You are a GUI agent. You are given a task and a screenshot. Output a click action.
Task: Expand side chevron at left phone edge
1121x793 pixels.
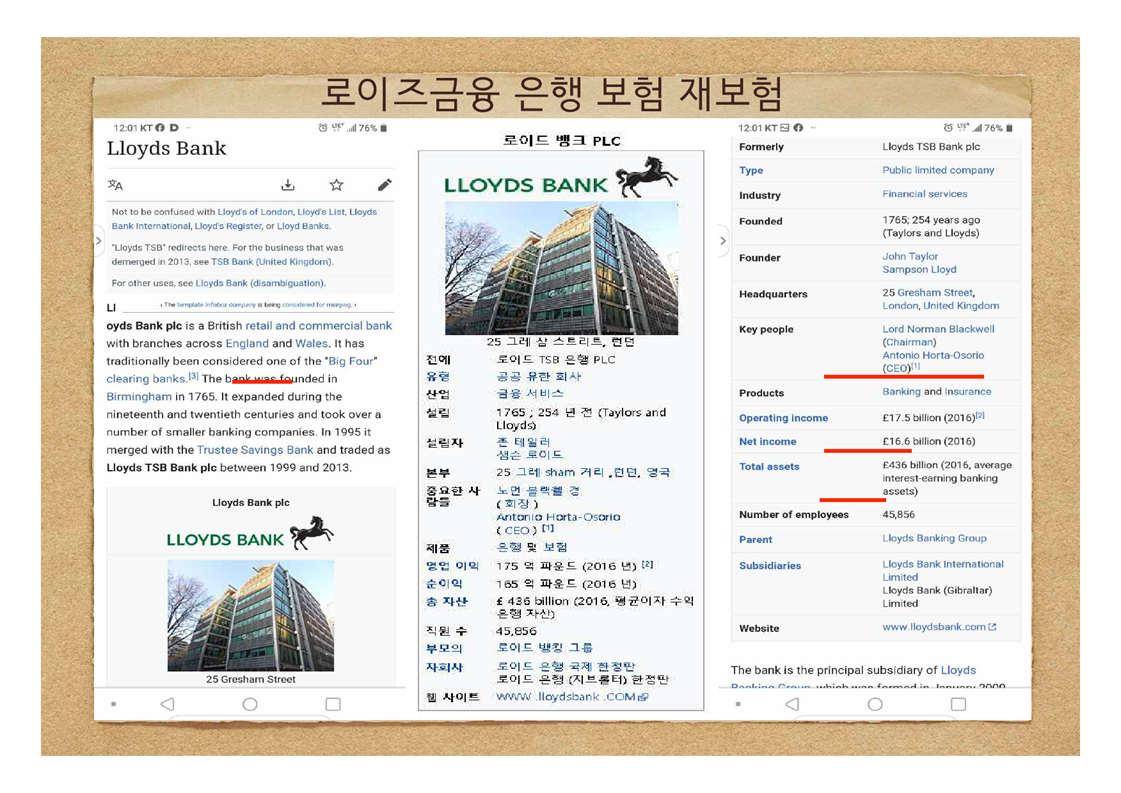click(99, 241)
